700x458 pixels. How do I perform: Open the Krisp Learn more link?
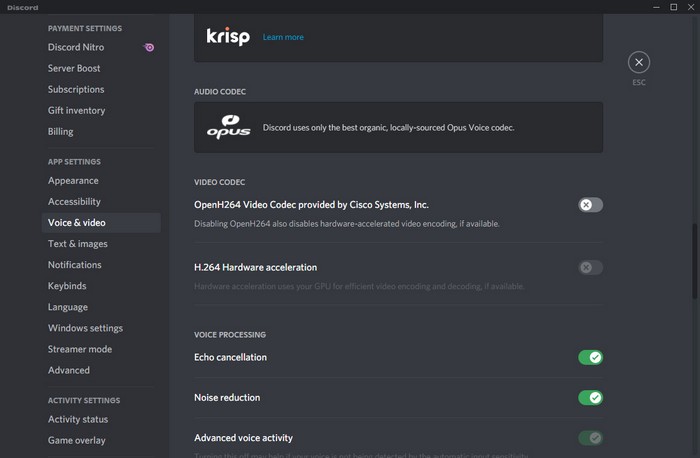coord(283,37)
